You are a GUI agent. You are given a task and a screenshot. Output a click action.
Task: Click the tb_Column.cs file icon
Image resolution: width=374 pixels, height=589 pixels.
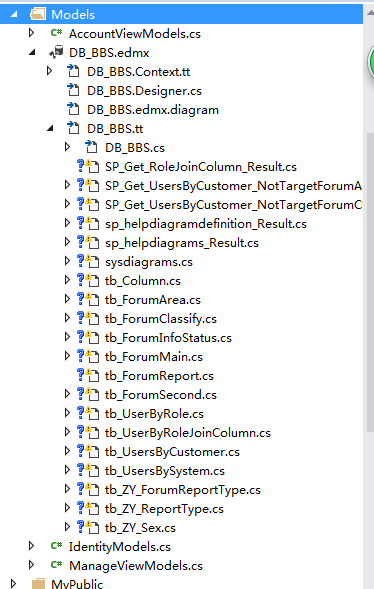click(88, 280)
